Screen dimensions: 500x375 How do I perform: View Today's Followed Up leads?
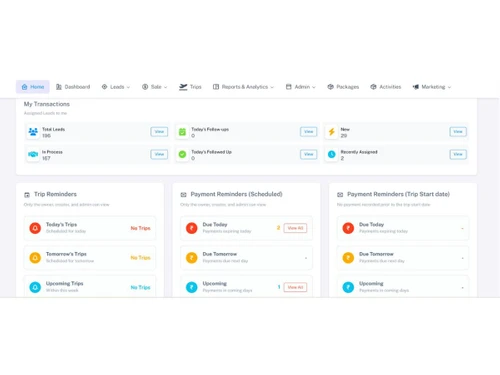click(x=309, y=154)
